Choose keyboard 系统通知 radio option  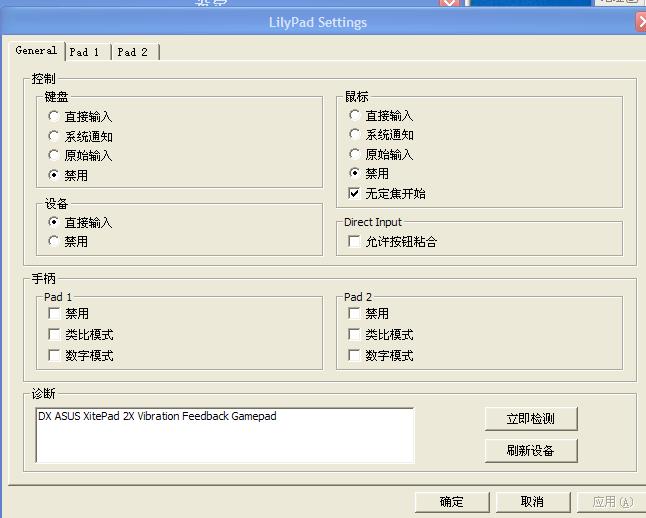point(54,136)
